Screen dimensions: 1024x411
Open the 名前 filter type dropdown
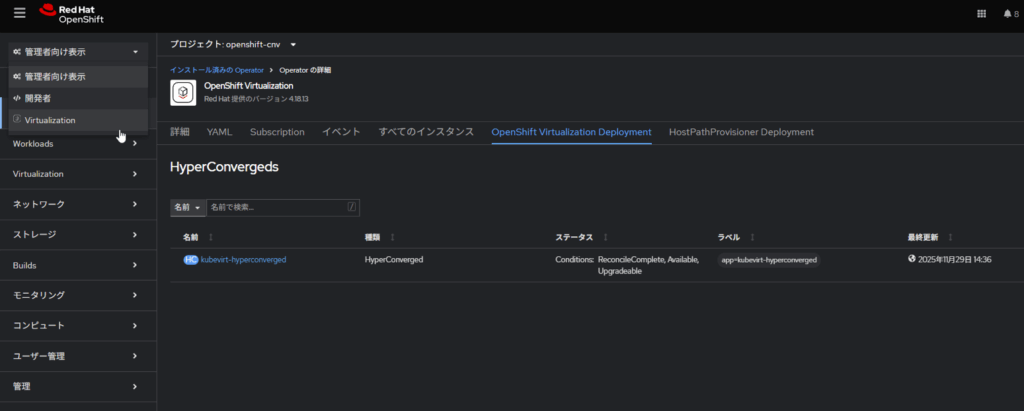[188, 207]
